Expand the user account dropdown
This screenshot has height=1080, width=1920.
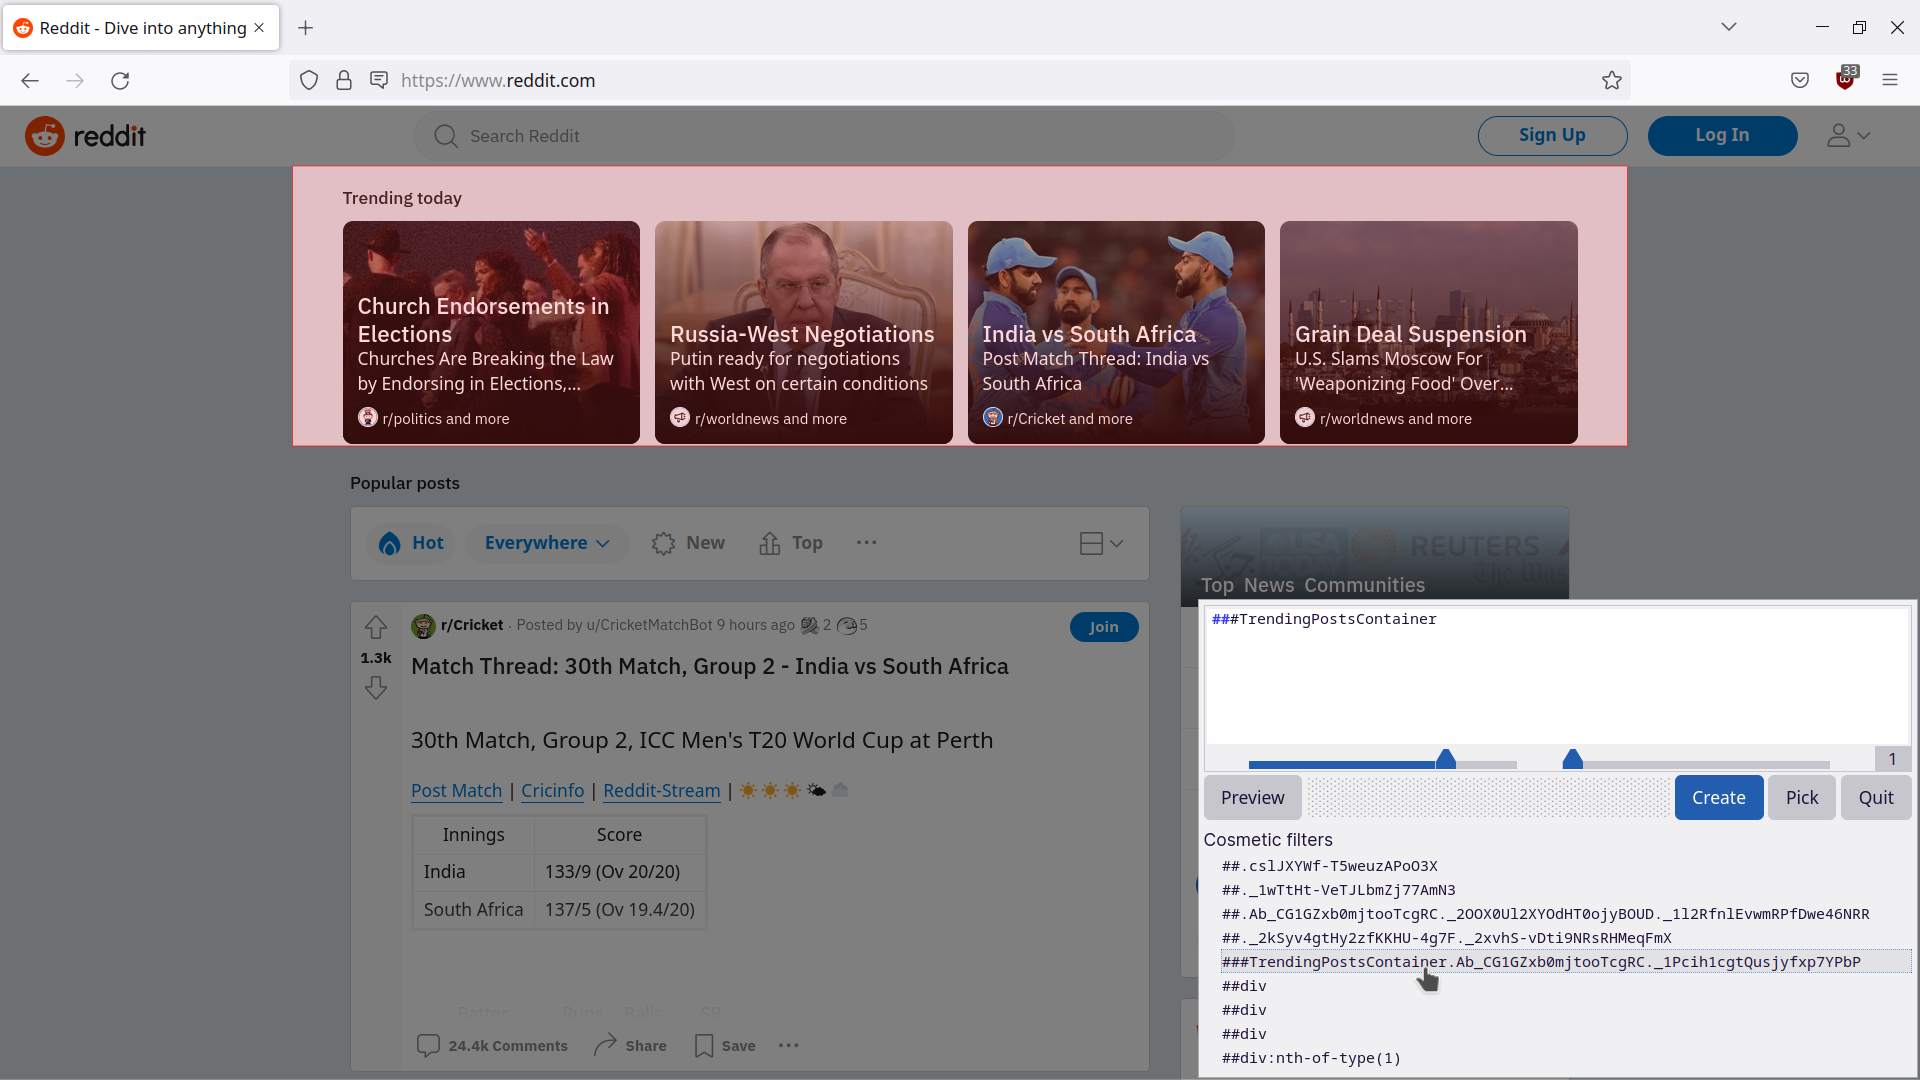click(x=1849, y=136)
